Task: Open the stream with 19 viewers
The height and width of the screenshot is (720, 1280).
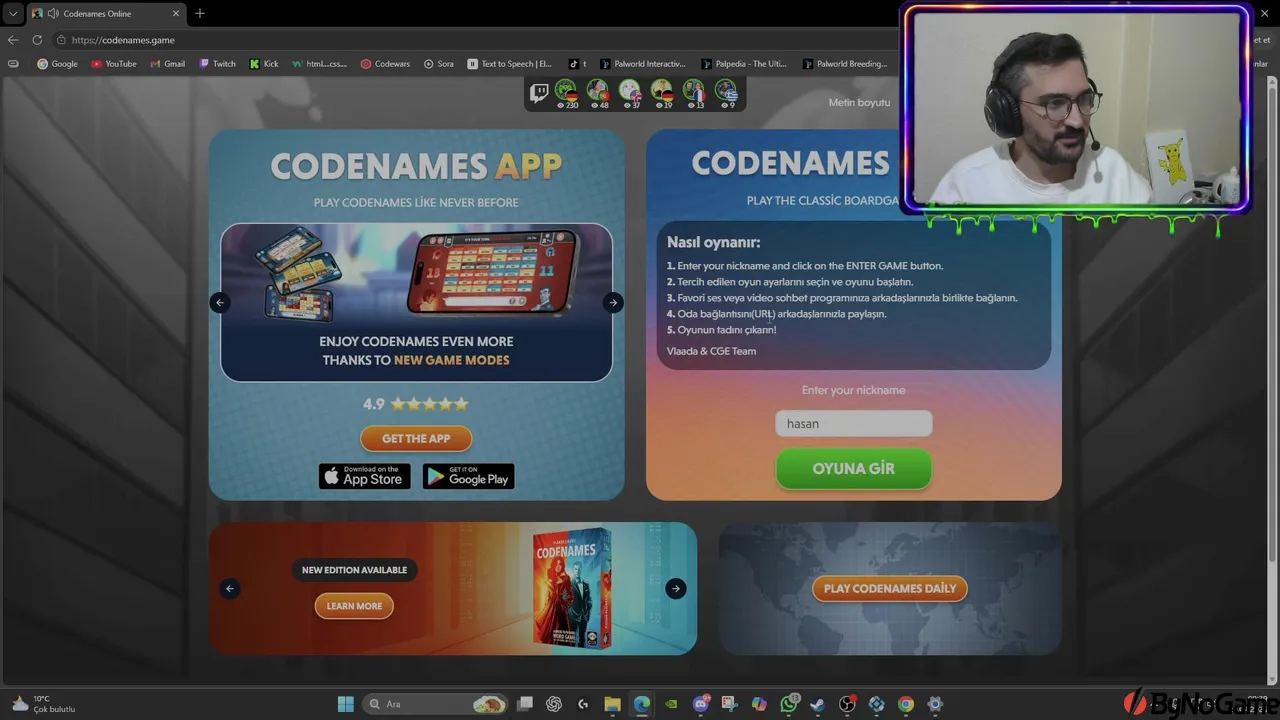Action: pos(662,94)
